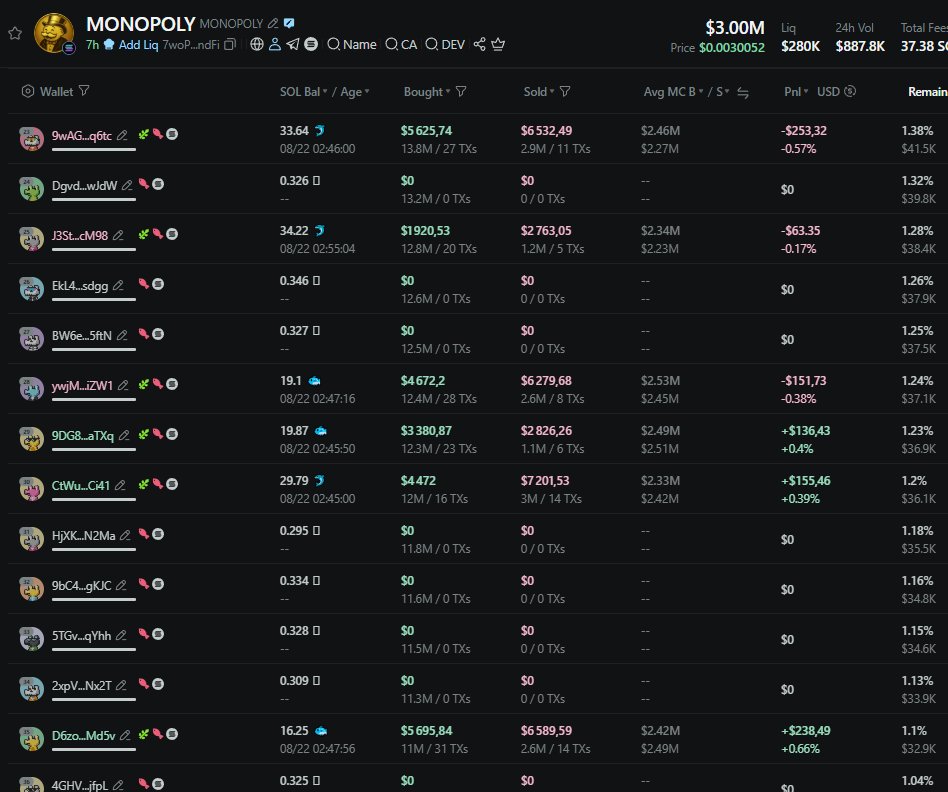
Task: Click the fish icon beside 19.1 SOL balance
Action: [x=314, y=381]
